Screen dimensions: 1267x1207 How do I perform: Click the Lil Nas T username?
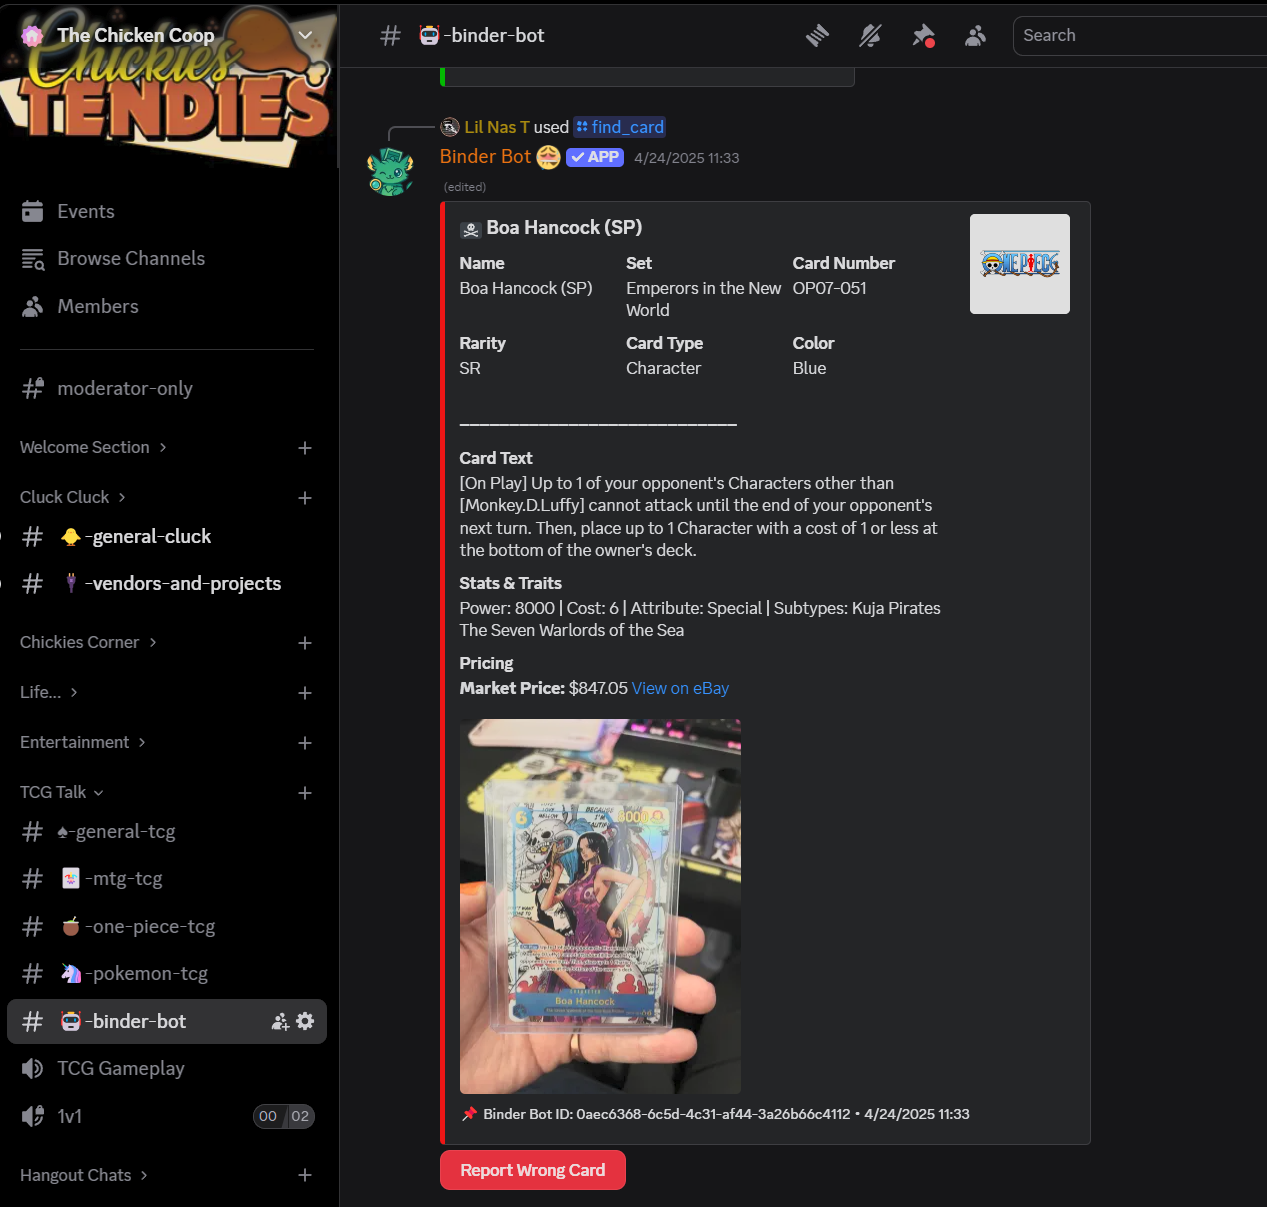[497, 127]
